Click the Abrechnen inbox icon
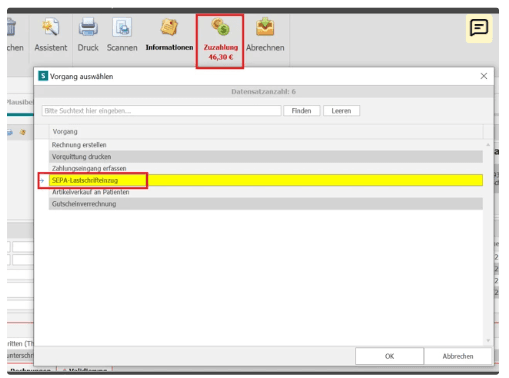This screenshot has height=378, width=509. point(265,27)
